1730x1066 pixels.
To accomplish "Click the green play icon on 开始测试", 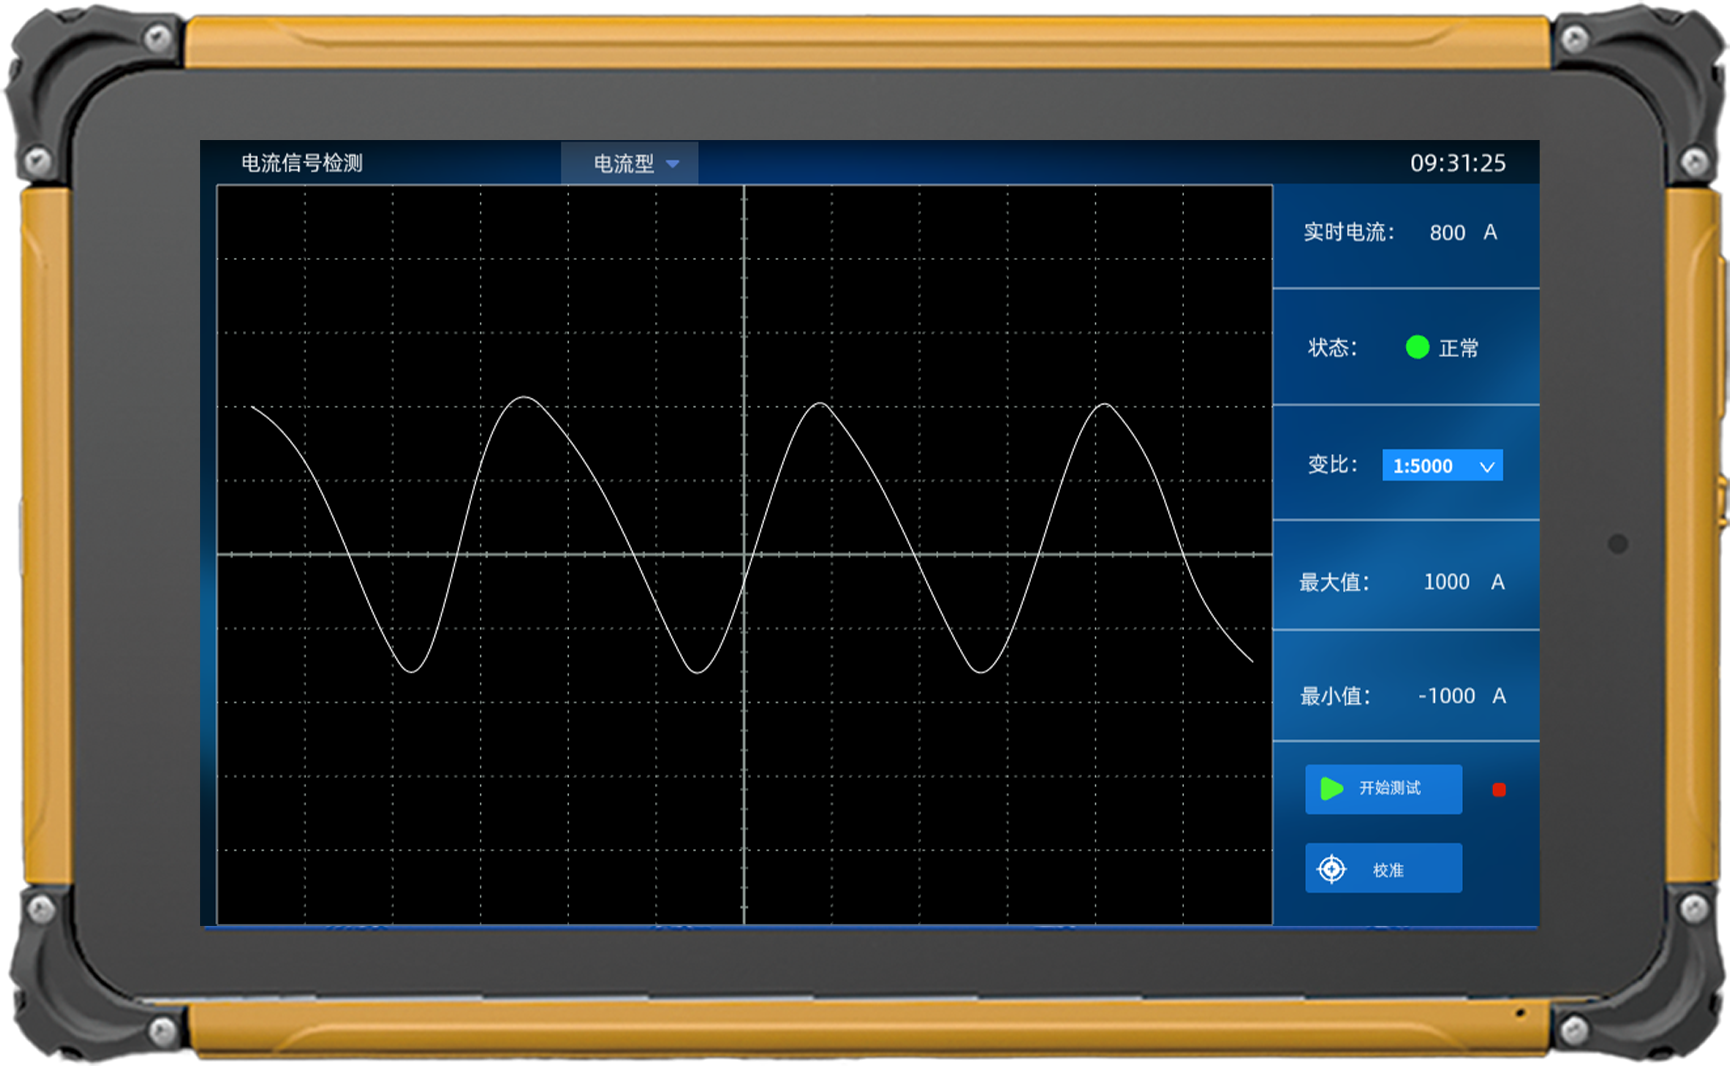I will pyautogui.click(x=1331, y=789).
